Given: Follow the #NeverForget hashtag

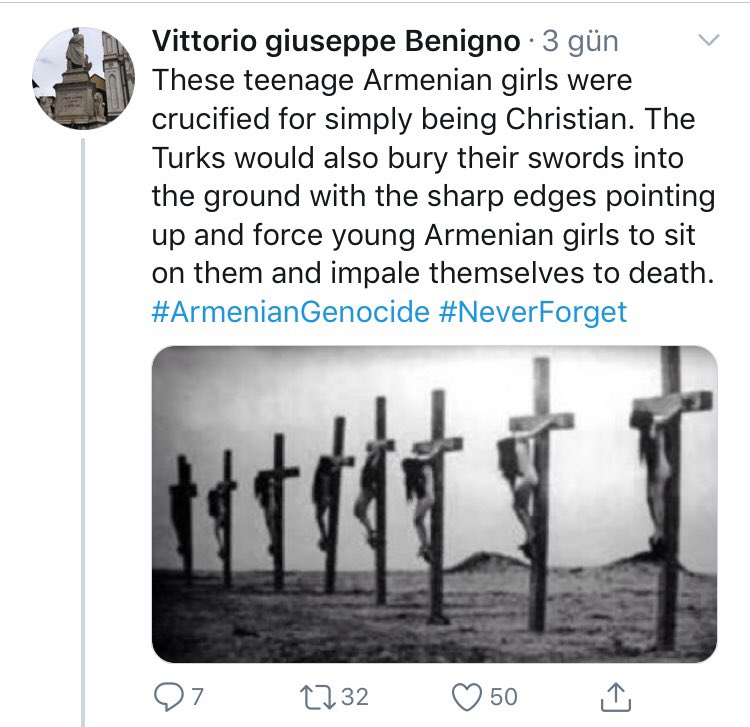Looking at the screenshot, I should click(532, 312).
